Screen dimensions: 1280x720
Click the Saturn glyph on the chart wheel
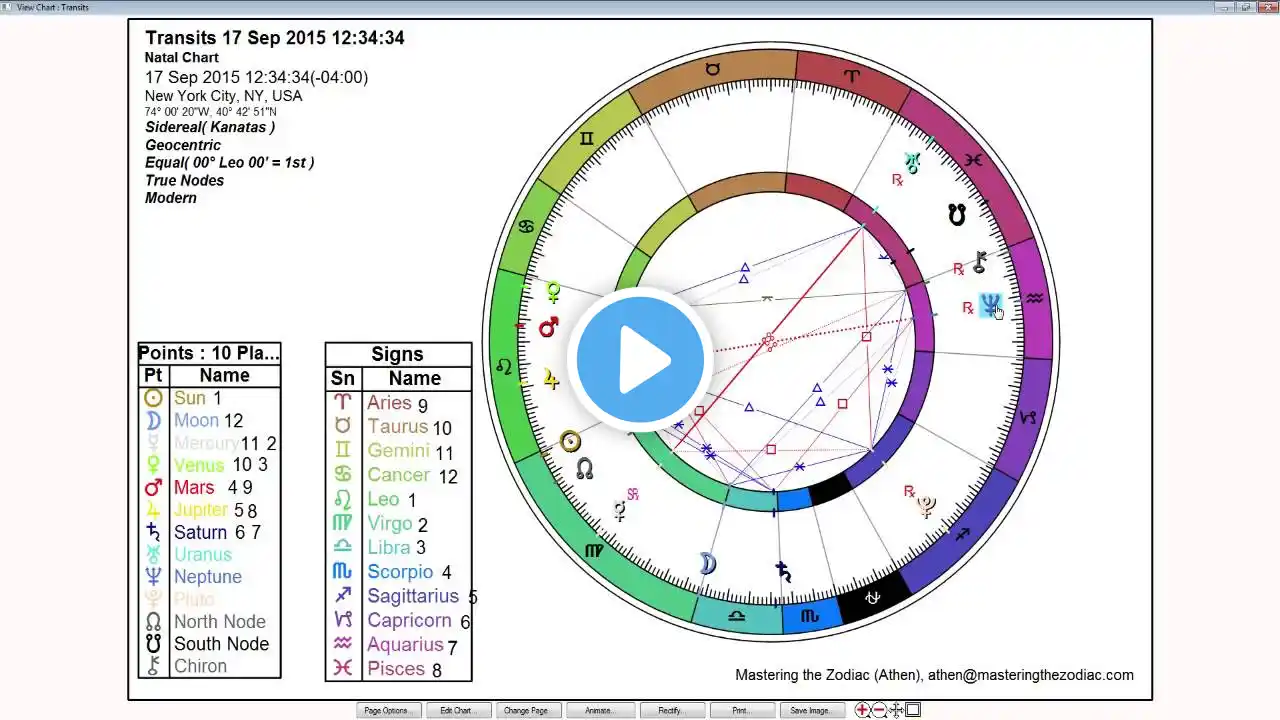(x=784, y=572)
